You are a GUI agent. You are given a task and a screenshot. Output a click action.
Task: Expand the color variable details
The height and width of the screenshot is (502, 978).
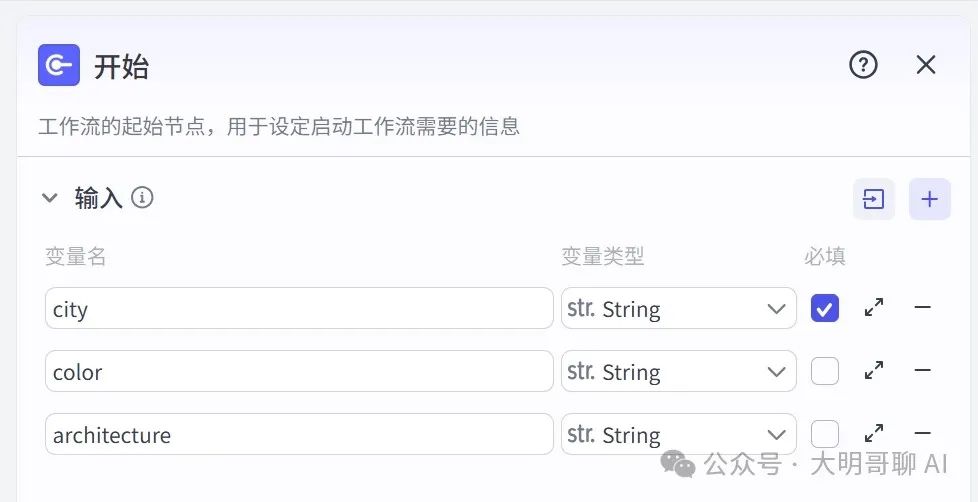tap(874, 371)
